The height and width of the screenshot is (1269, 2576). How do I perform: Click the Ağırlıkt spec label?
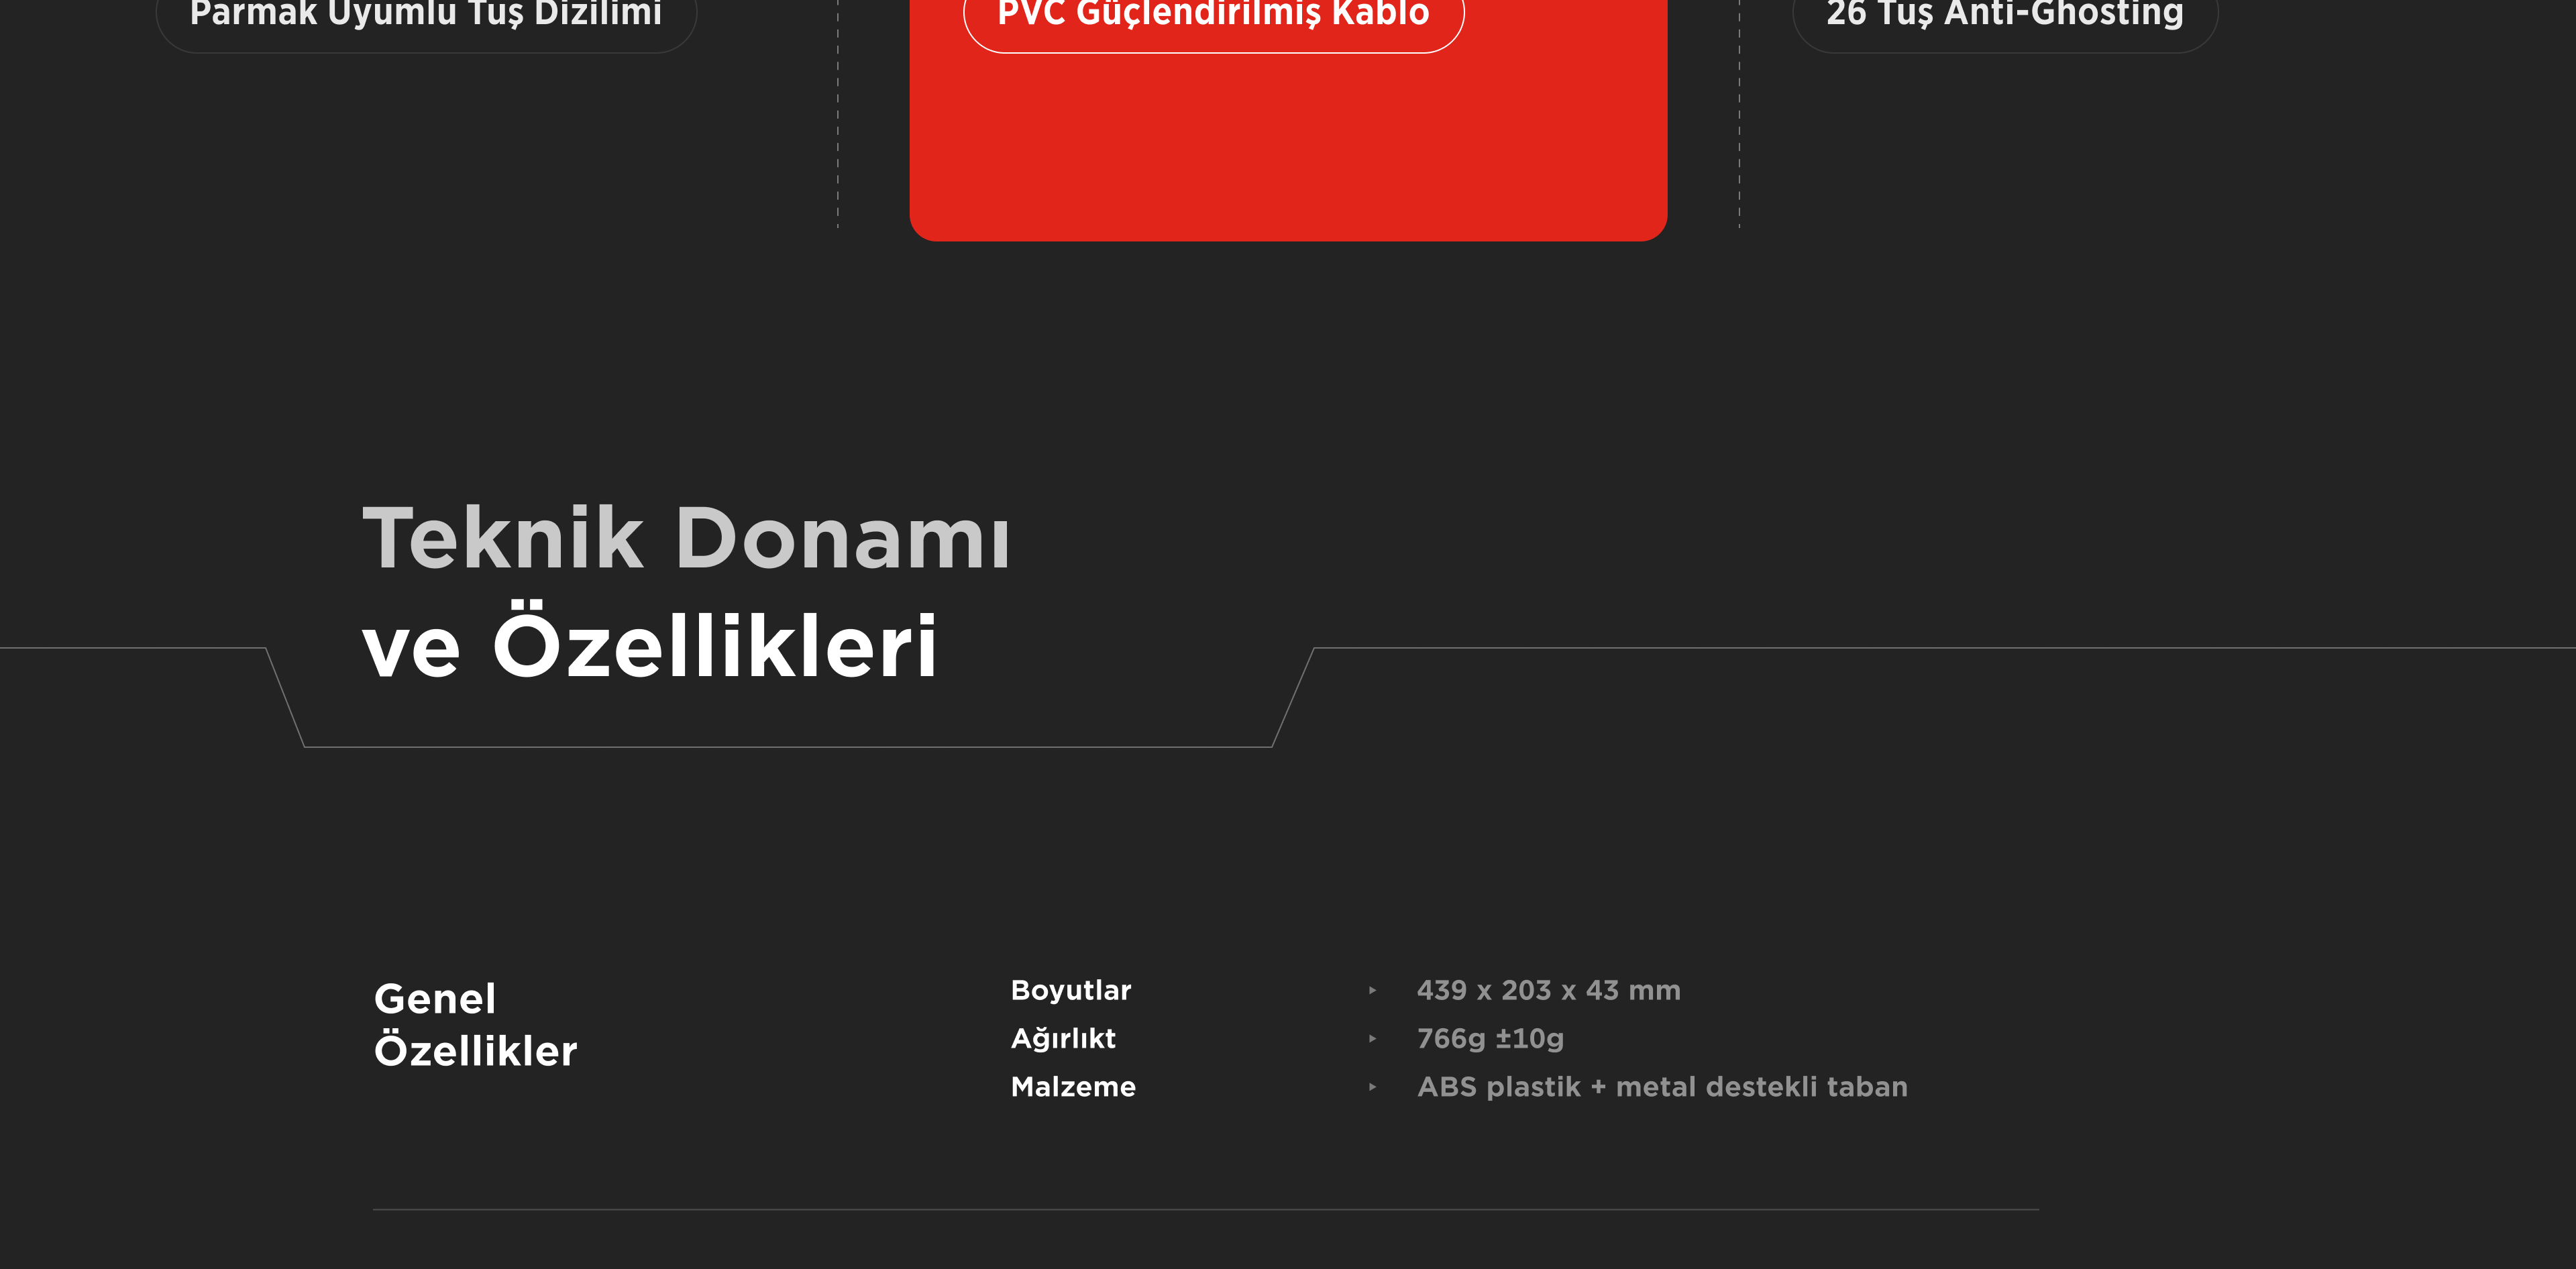coord(1062,1039)
